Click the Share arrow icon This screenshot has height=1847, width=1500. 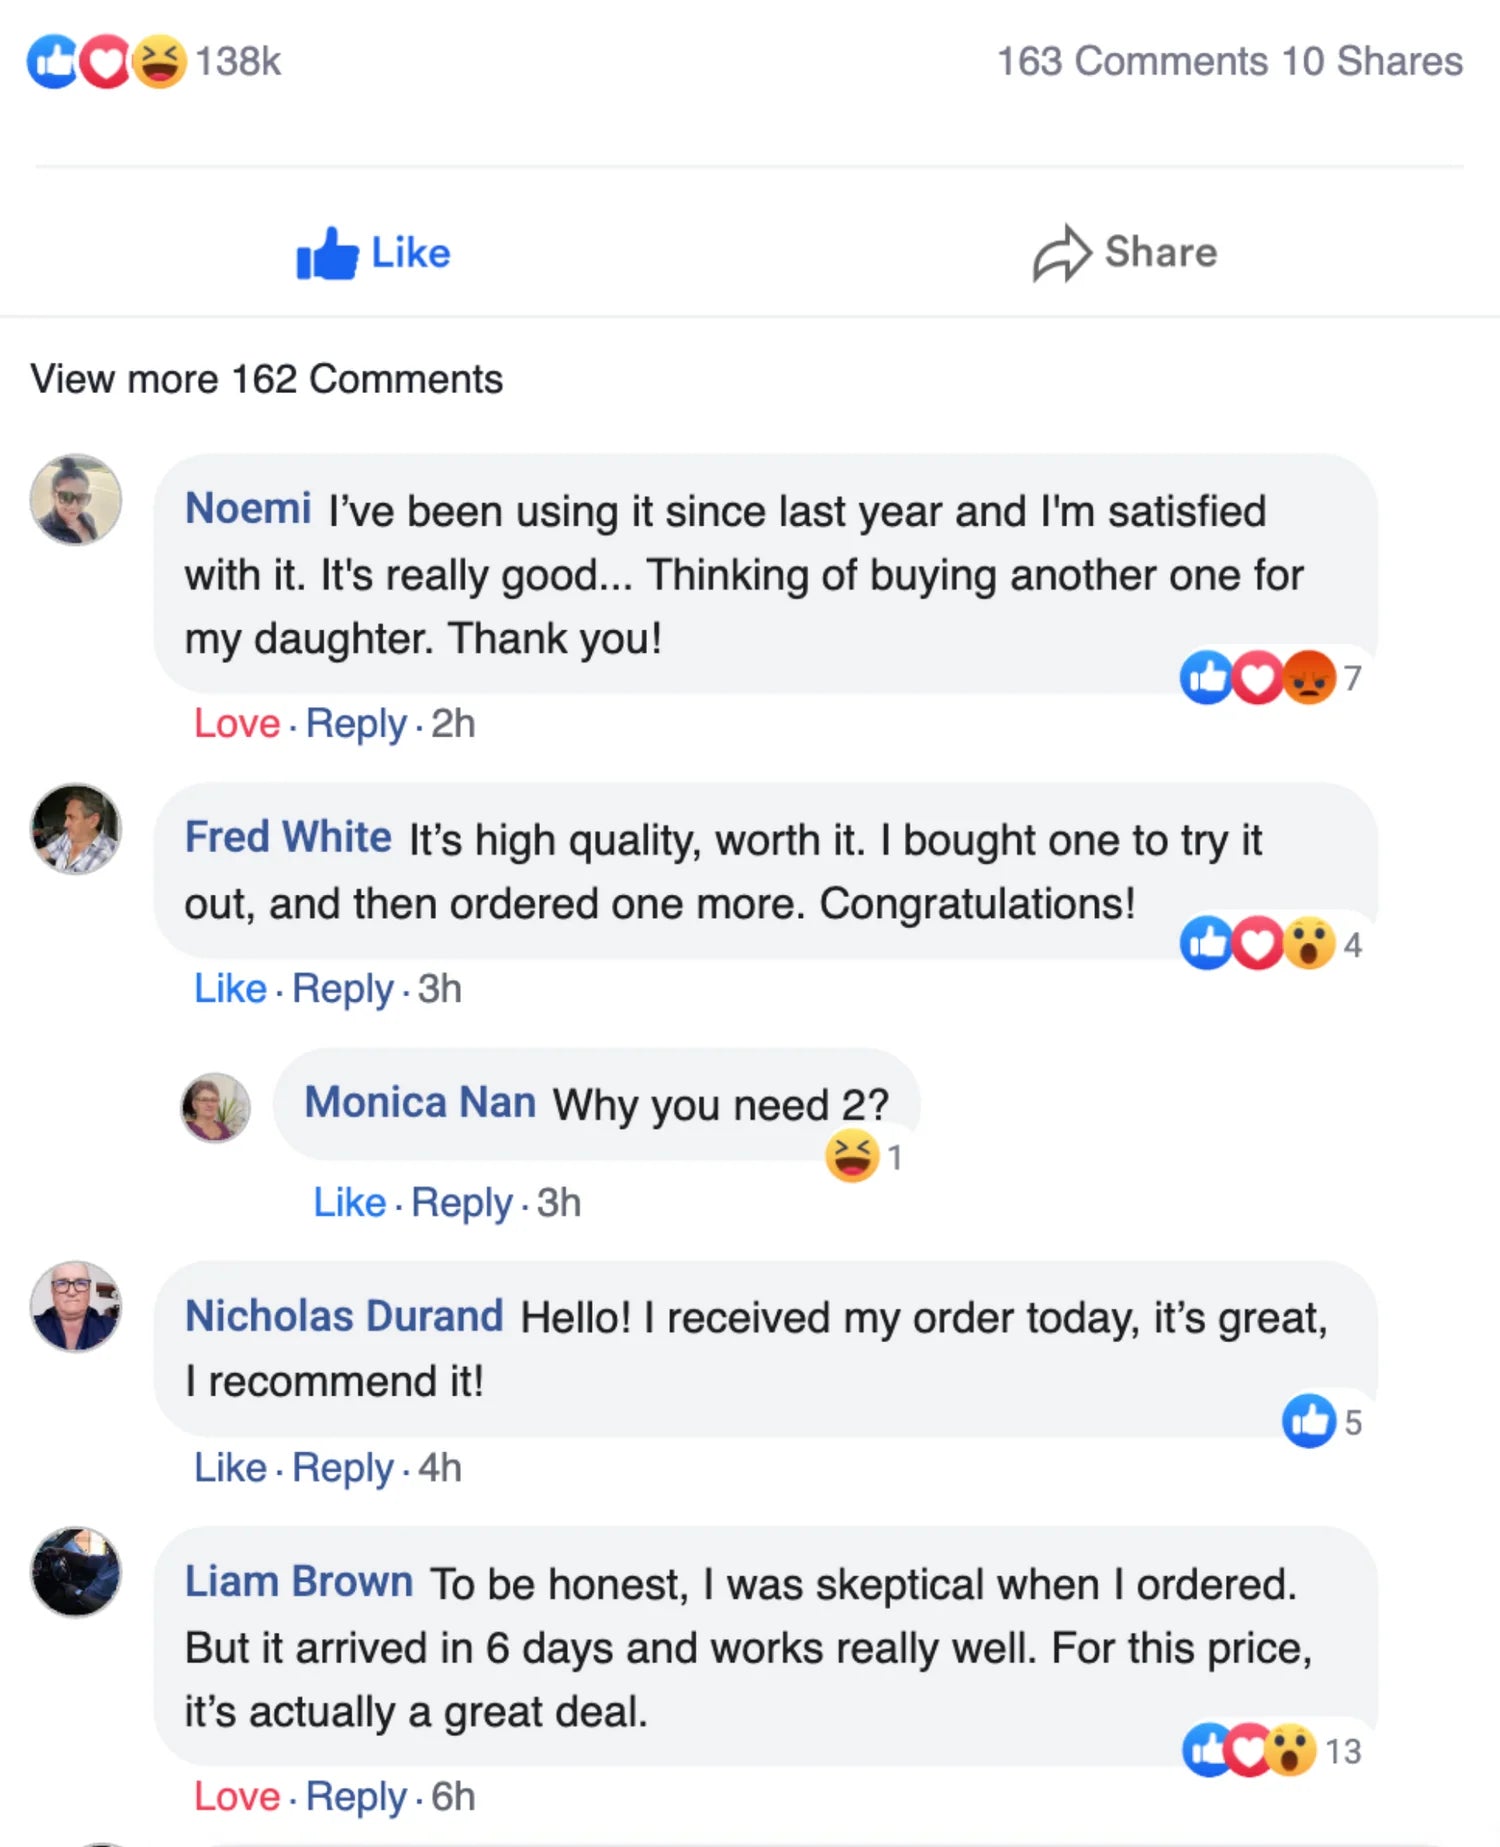point(1060,253)
